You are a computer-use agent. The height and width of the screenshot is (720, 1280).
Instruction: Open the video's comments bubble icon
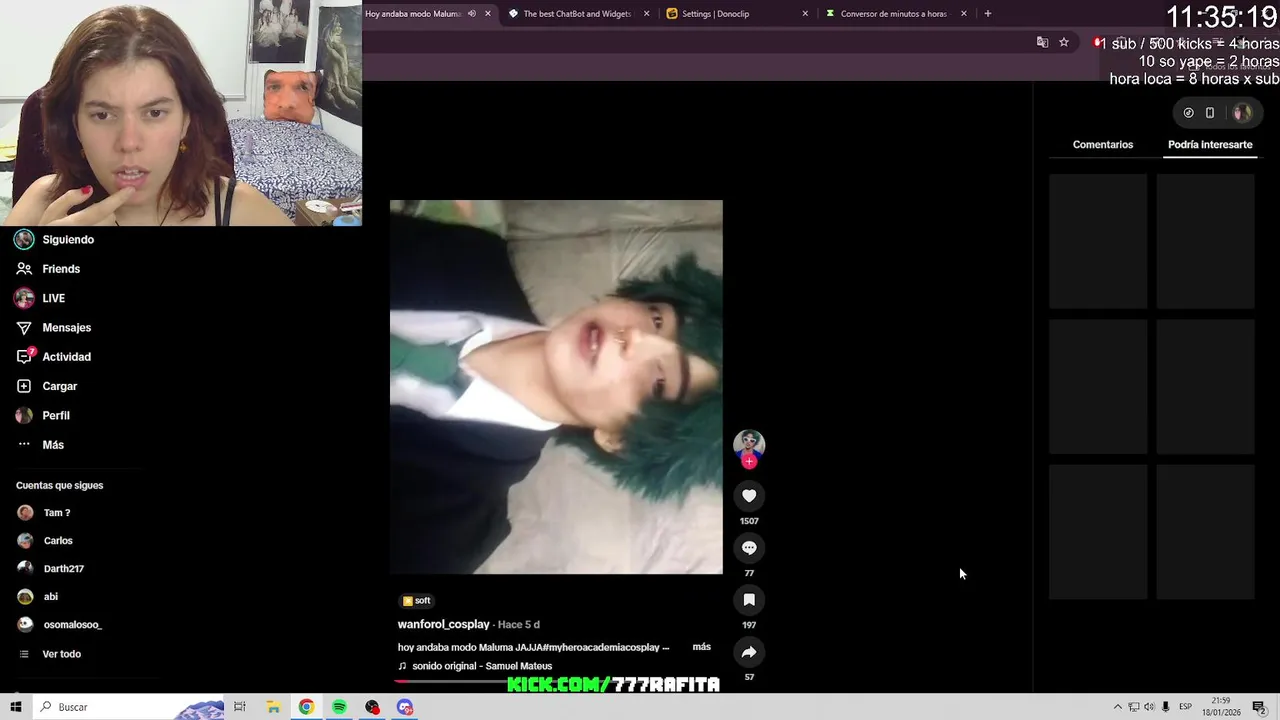point(749,547)
